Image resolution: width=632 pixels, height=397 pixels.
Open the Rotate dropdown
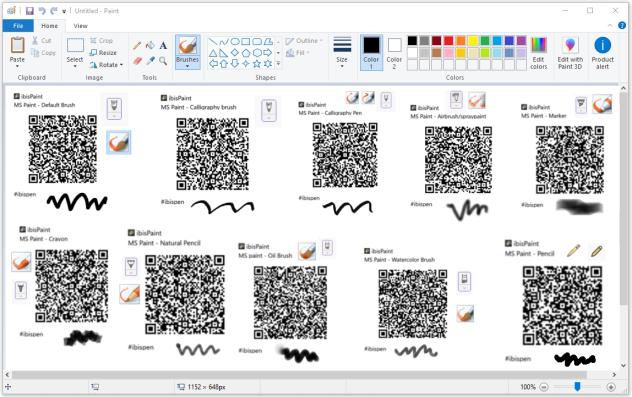(106, 65)
